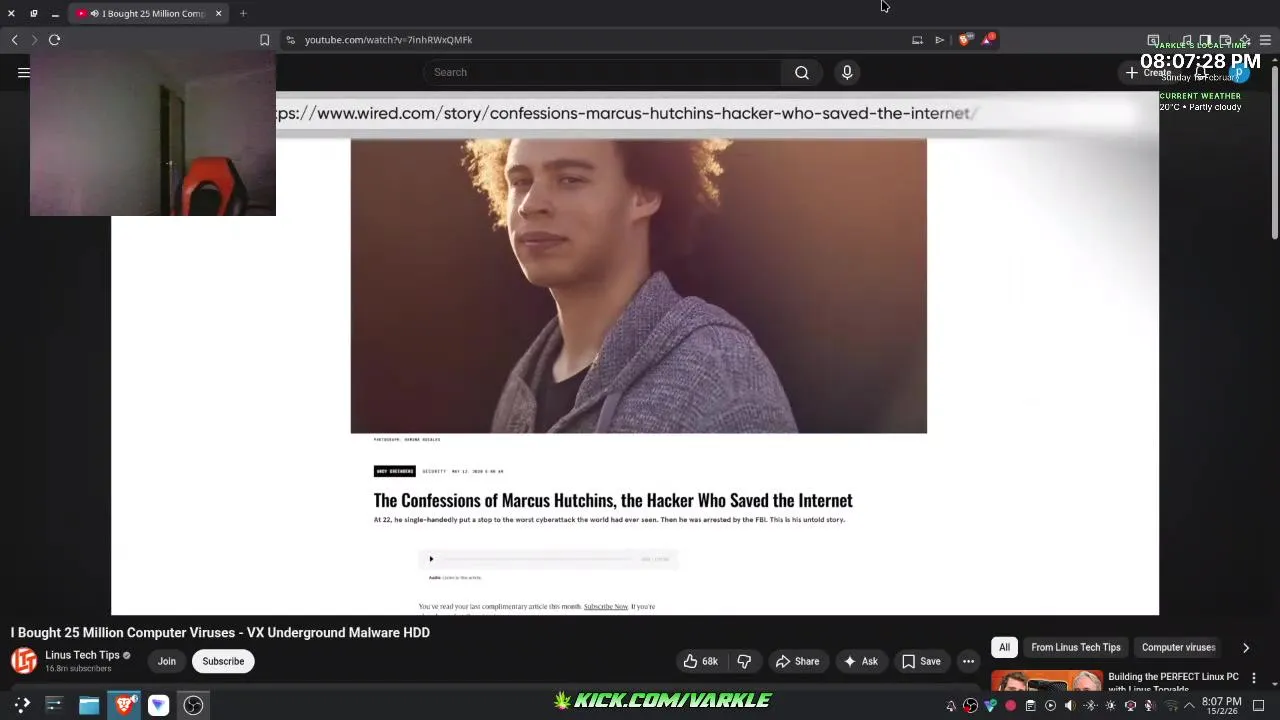The height and width of the screenshot is (720, 1280).
Task: Click the YouTube page vertical scrollbar
Action: click(x=1275, y=150)
